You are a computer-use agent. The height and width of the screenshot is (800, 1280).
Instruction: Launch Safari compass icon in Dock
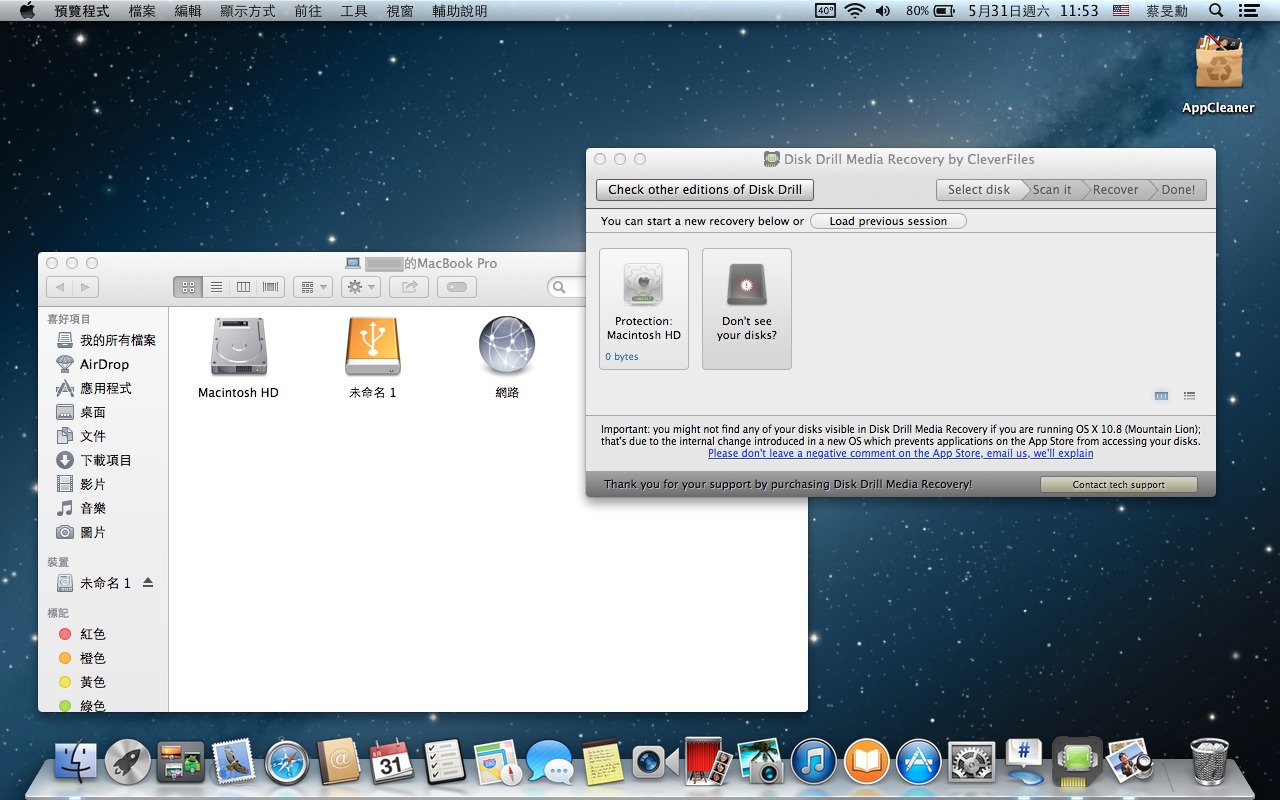[287, 763]
